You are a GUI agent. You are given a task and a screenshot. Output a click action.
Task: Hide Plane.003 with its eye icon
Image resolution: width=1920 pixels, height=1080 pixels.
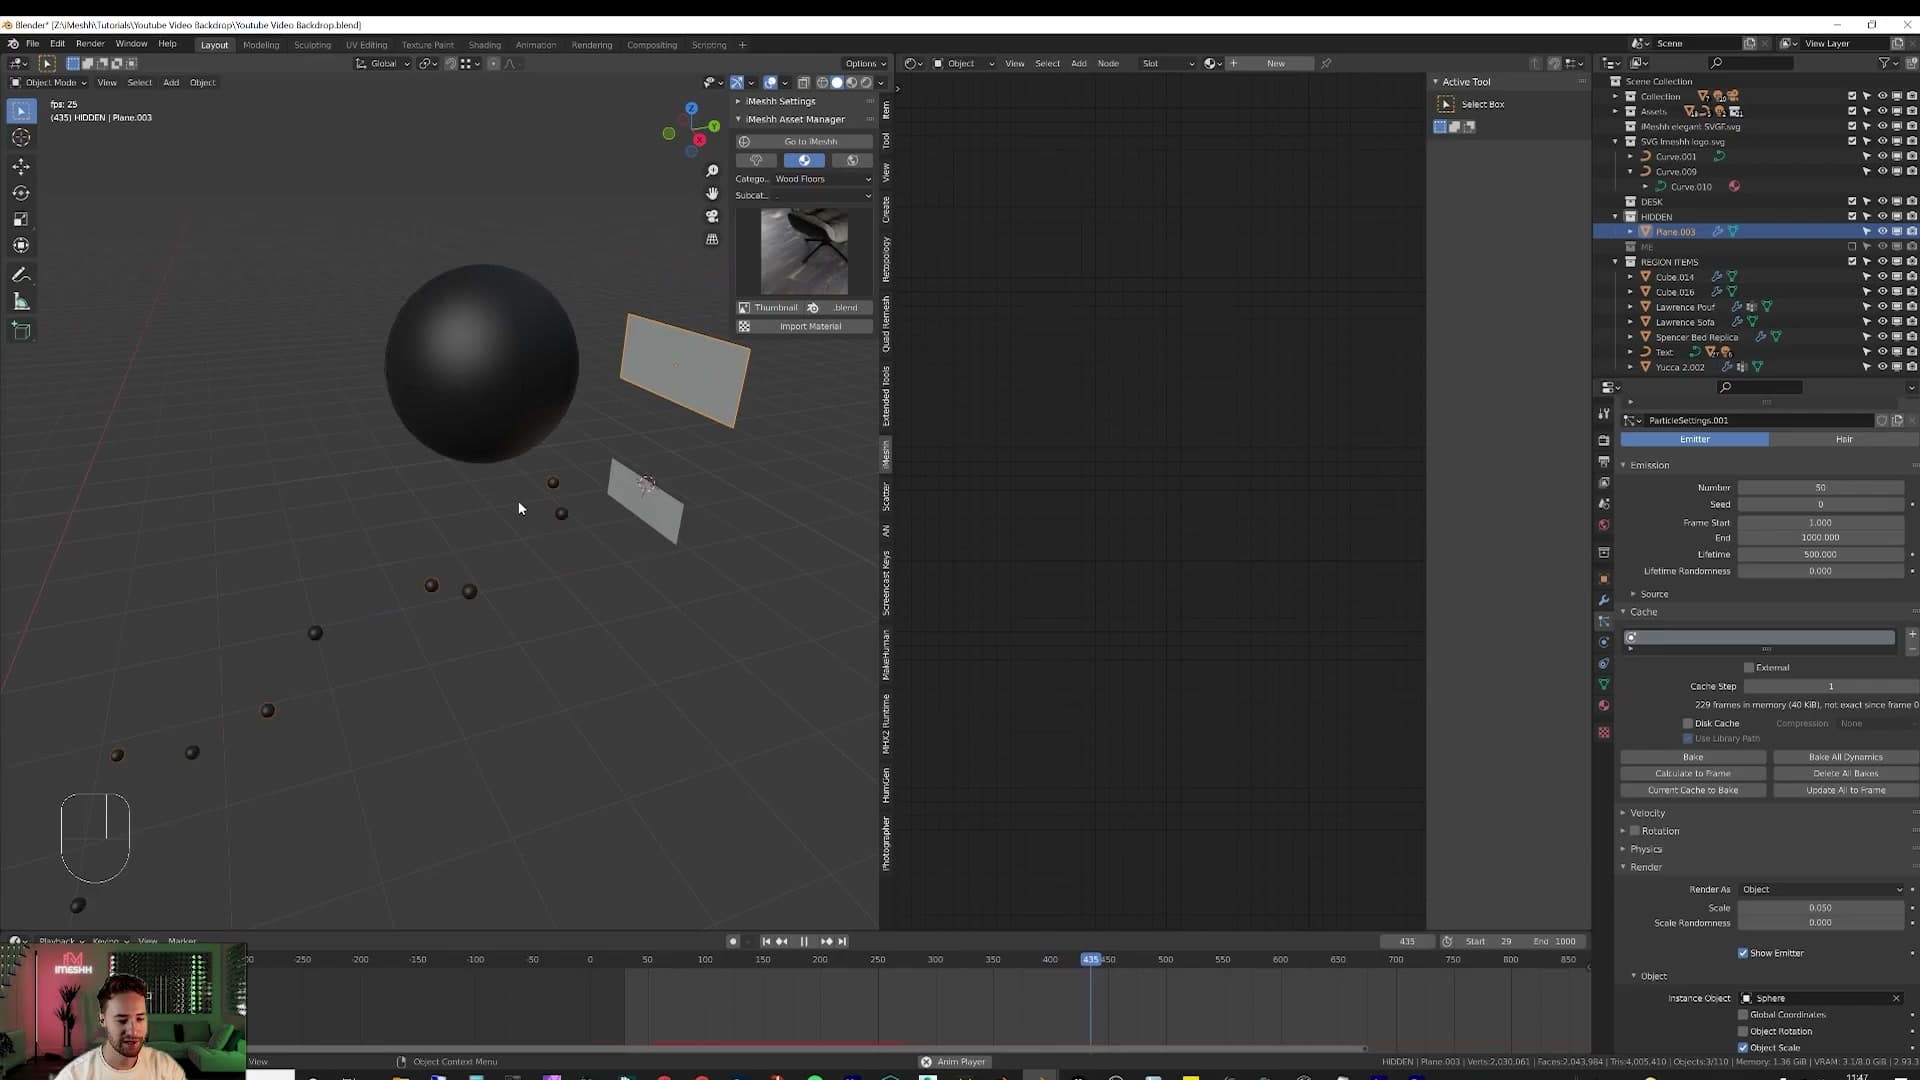(1882, 232)
